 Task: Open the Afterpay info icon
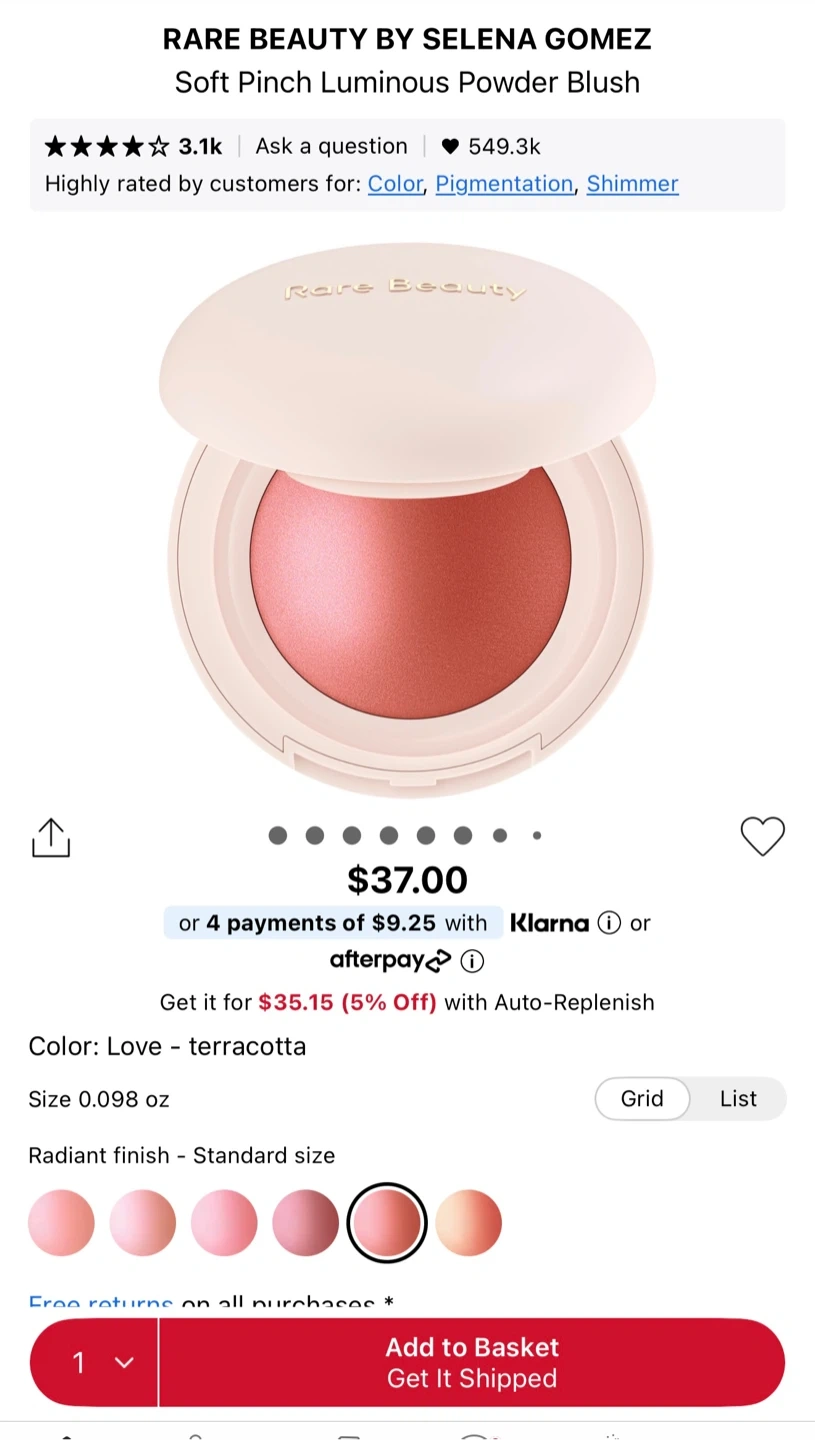click(x=472, y=961)
